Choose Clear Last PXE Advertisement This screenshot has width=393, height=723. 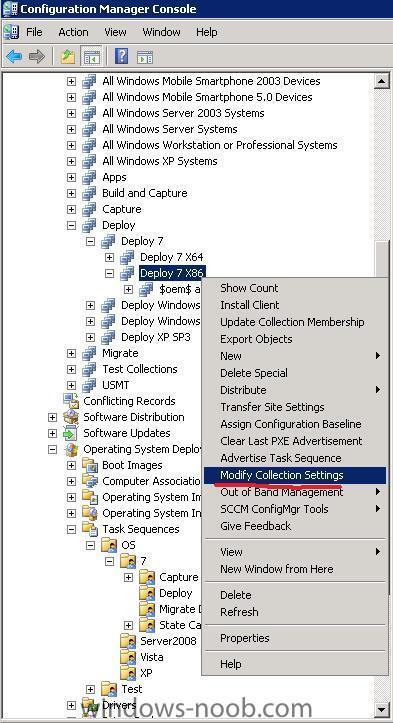294,441
